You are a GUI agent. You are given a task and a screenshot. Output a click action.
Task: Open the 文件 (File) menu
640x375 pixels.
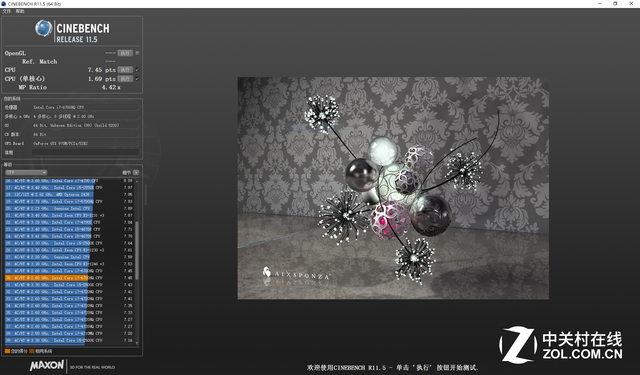(x=7, y=11)
